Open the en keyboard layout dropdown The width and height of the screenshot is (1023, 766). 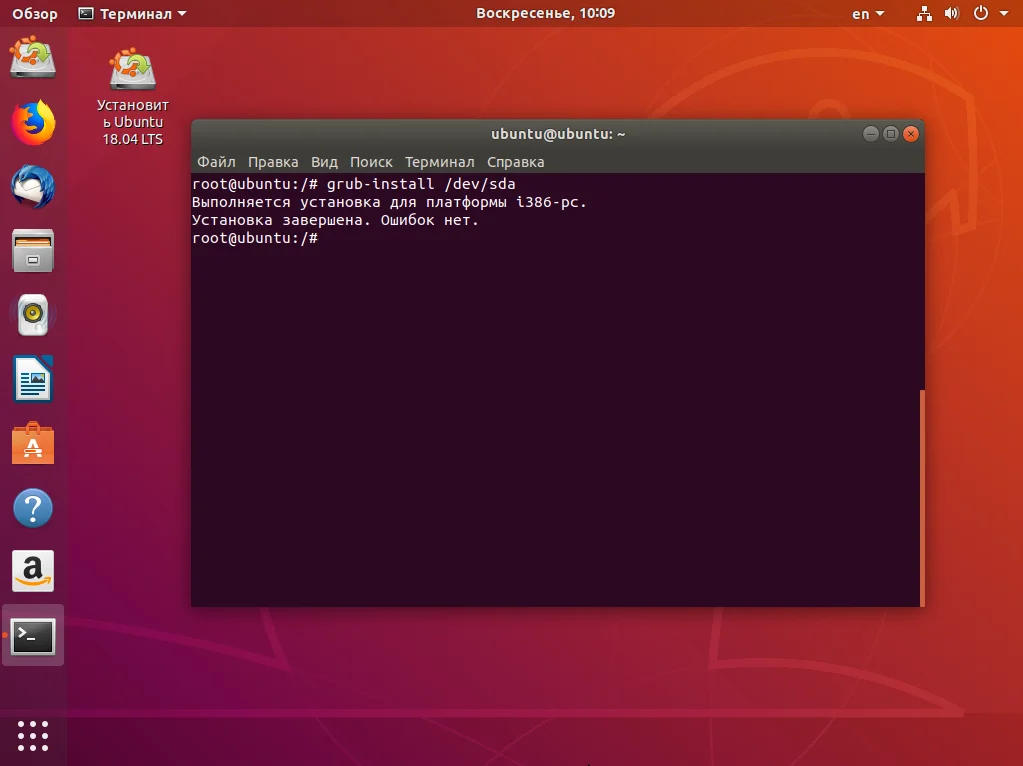pyautogui.click(x=867, y=14)
